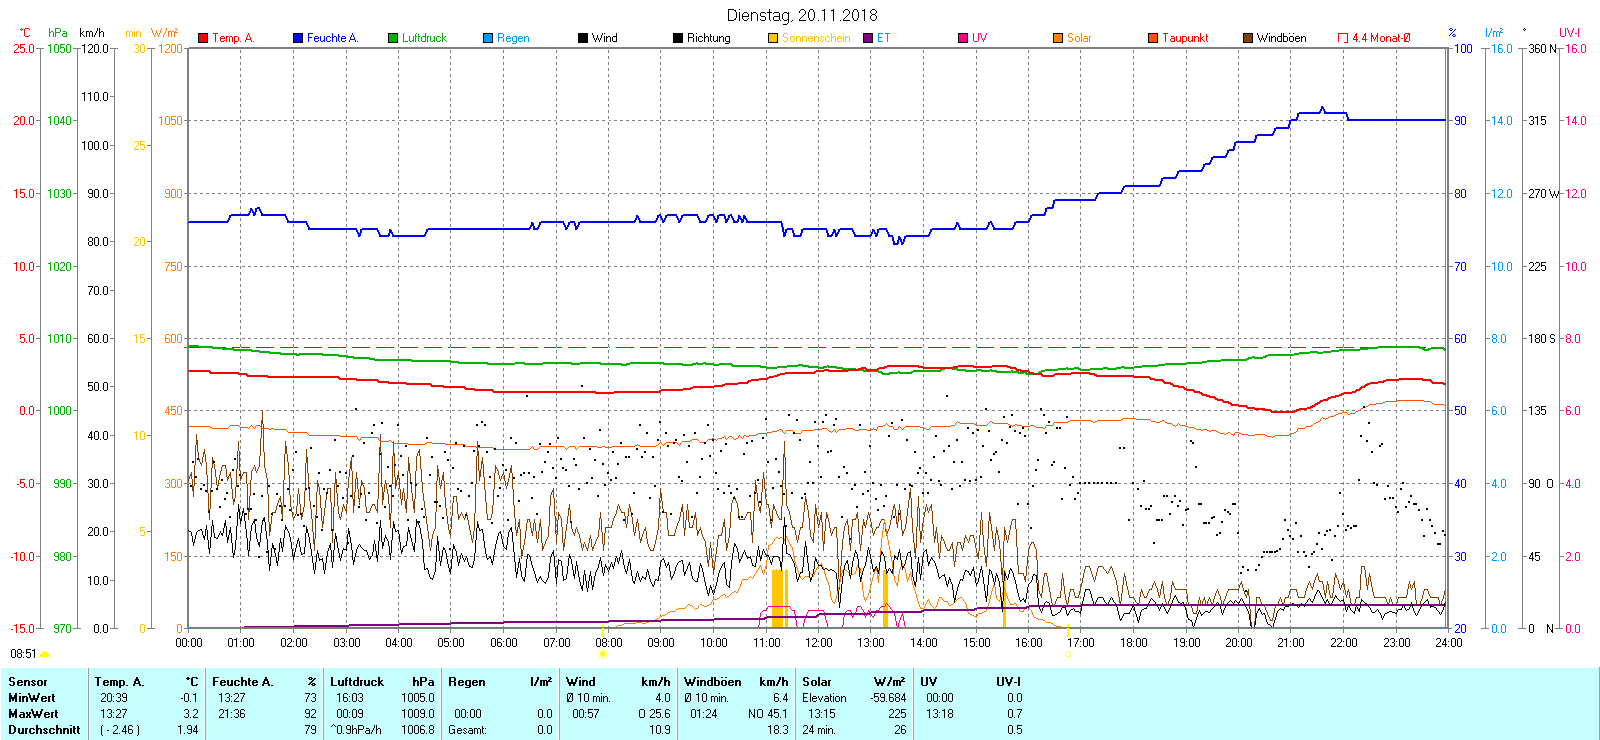Click the solar maximum value 225
Viewport: 1600px width, 740px height.
click(897, 714)
